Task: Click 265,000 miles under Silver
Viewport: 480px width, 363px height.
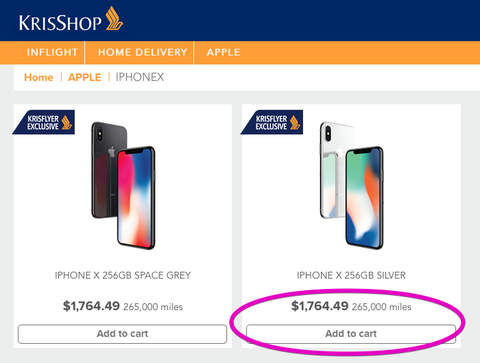Action: [x=382, y=307]
